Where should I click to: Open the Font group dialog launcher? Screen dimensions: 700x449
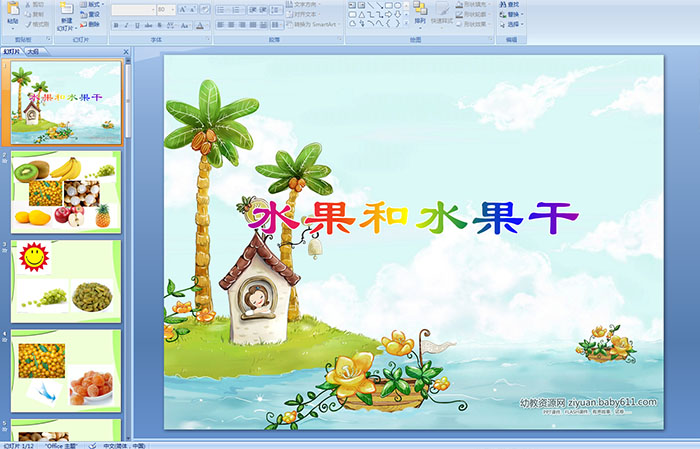[x=208, y=40]
